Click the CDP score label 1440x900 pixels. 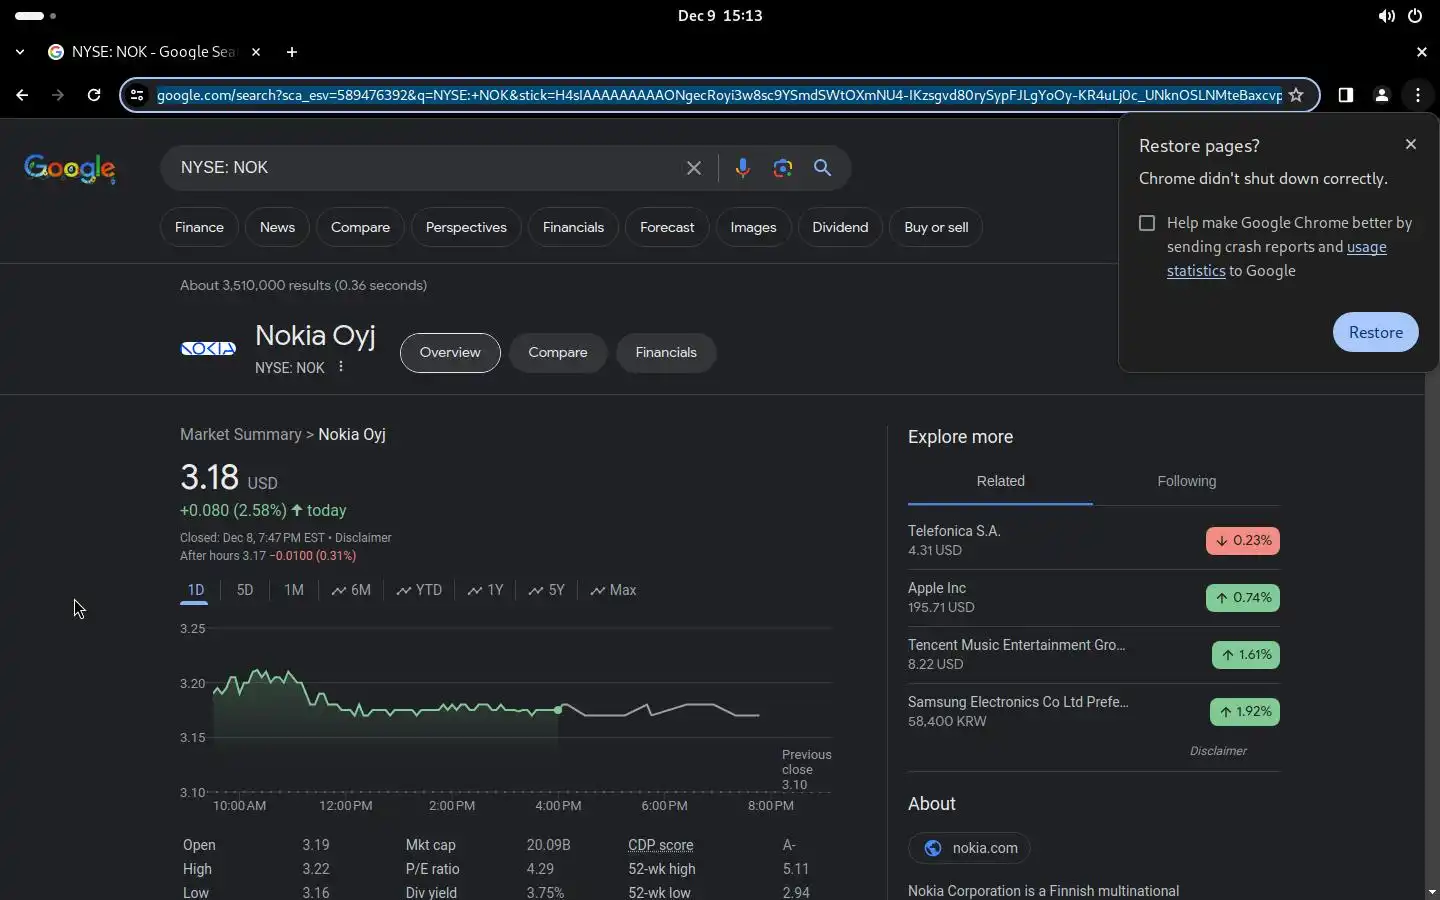661,845
